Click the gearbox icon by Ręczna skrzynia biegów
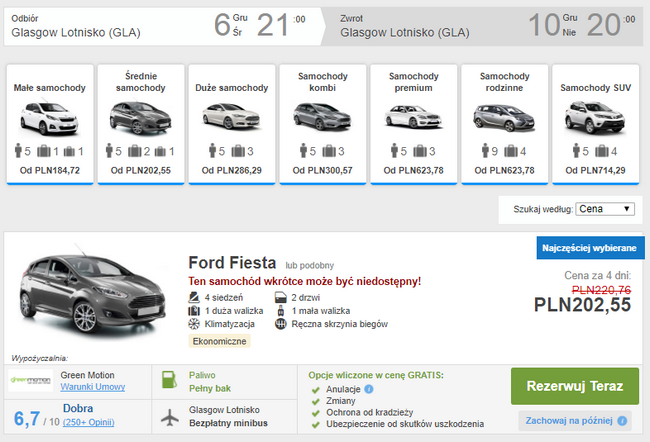 click(281, 324)
